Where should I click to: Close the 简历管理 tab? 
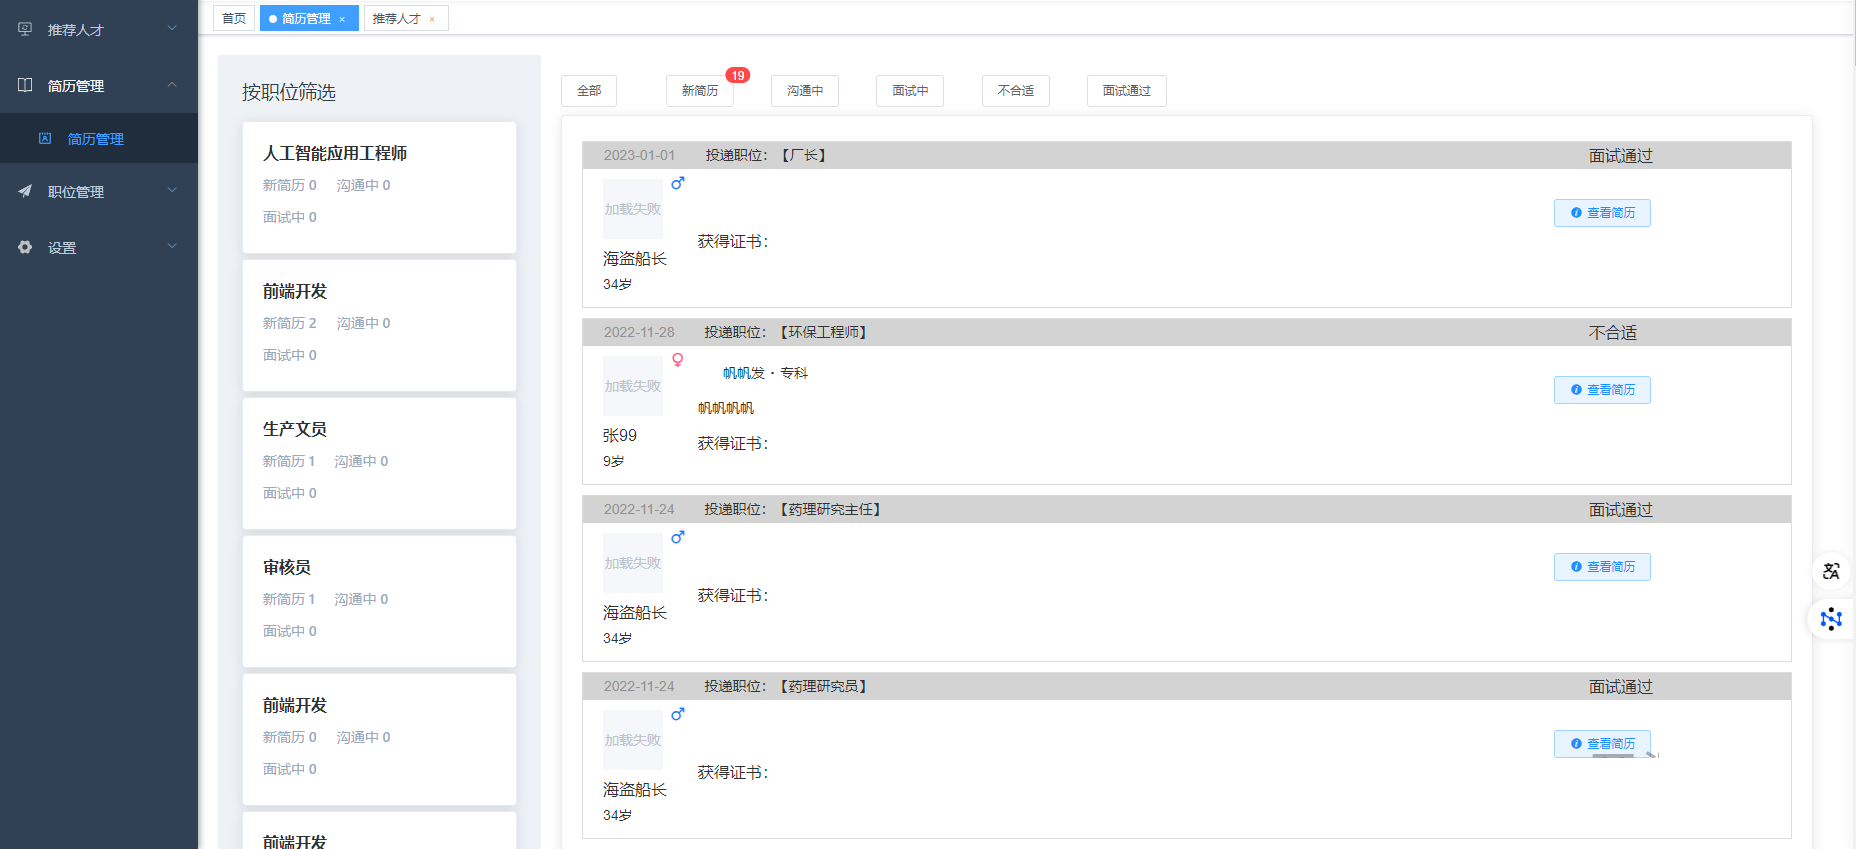pos(342,19)
